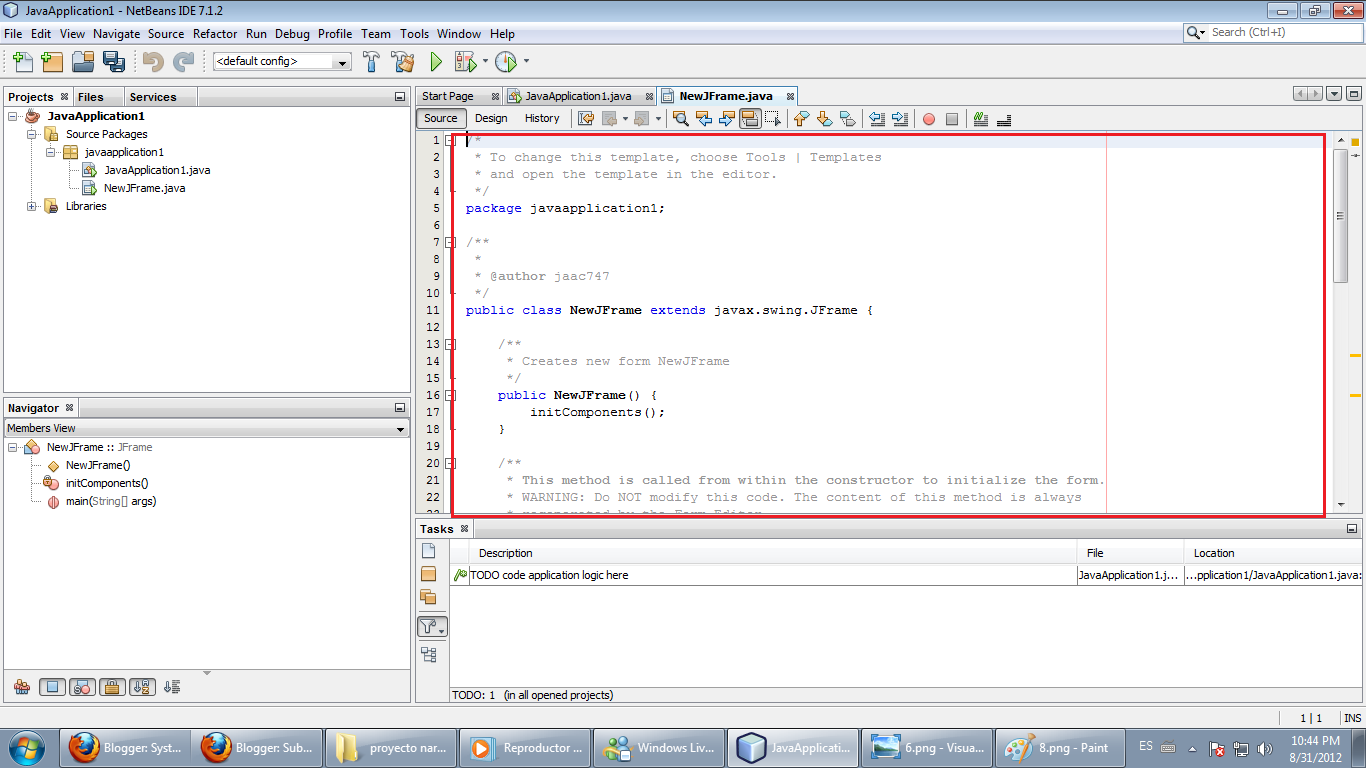Screen dimensions: 1366x768
Task: Start macro recording in the editor toolbar
Action: pyautogui.click(x=929, y=118)
